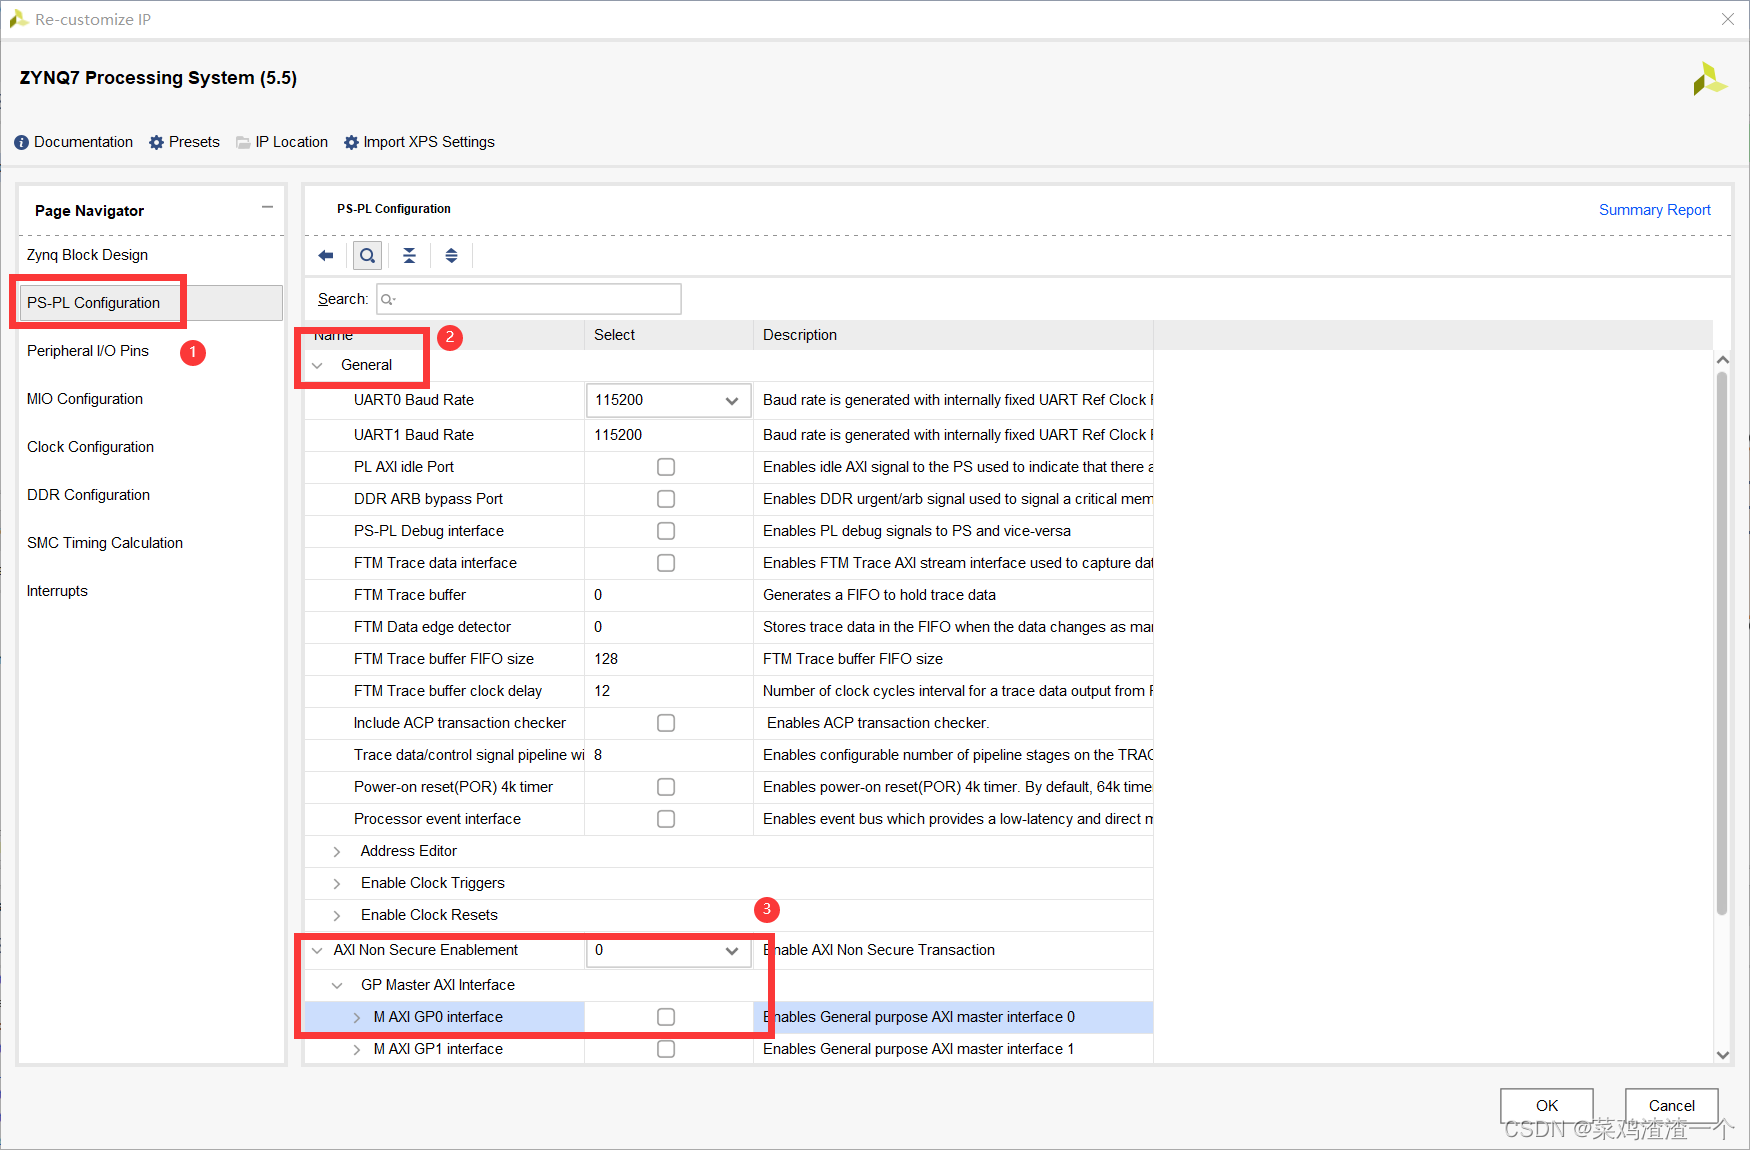Enable DDR ARB bypass Port checkbox

tap(666, 499)
